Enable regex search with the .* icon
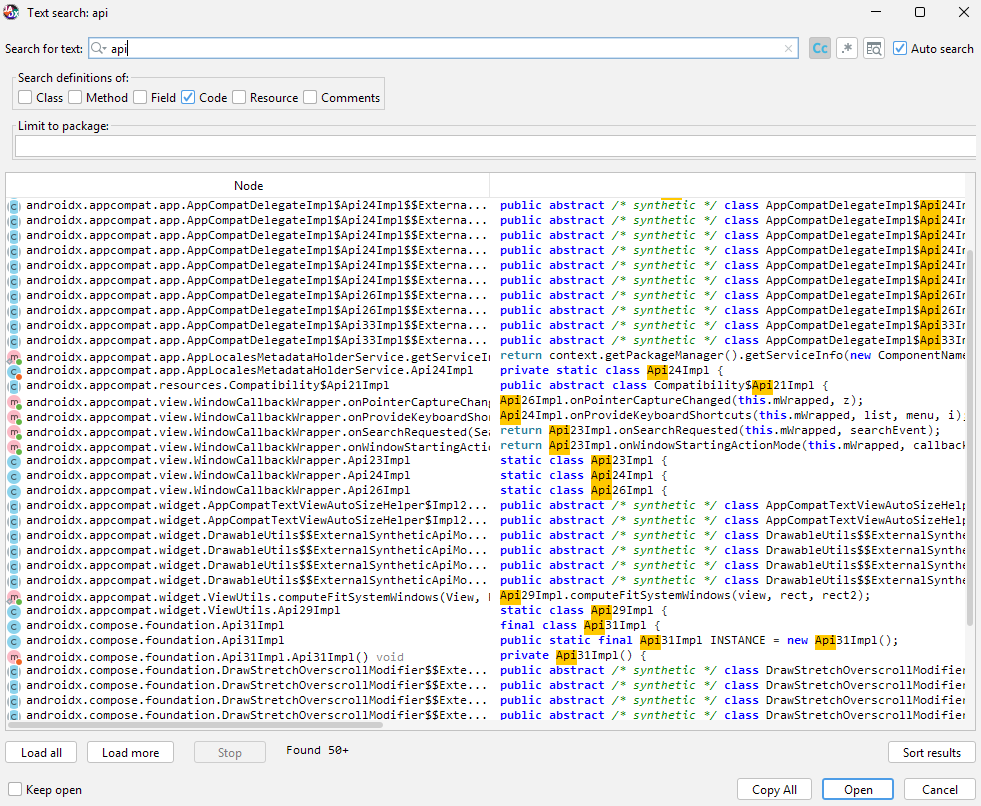The image size is (981, 806). pos(847,48)
